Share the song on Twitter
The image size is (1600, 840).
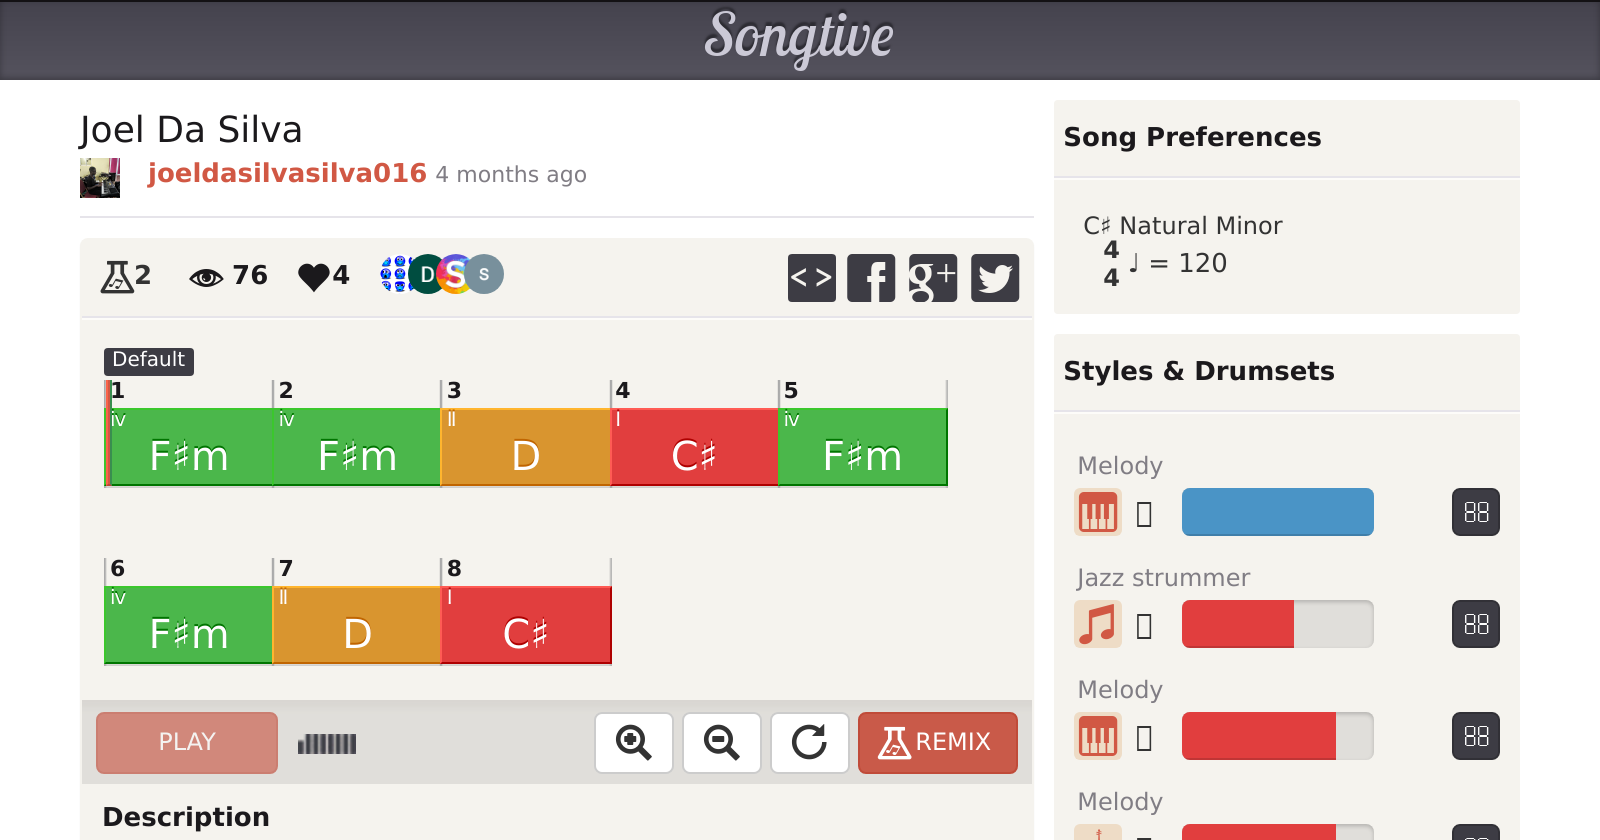[x=995, y=278]
